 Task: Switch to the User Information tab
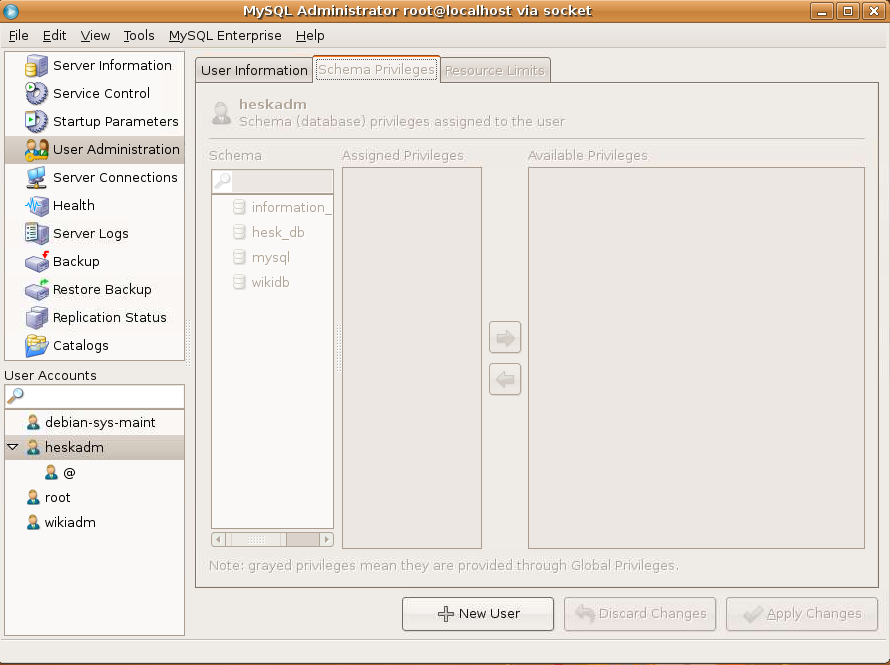[254, 70]
